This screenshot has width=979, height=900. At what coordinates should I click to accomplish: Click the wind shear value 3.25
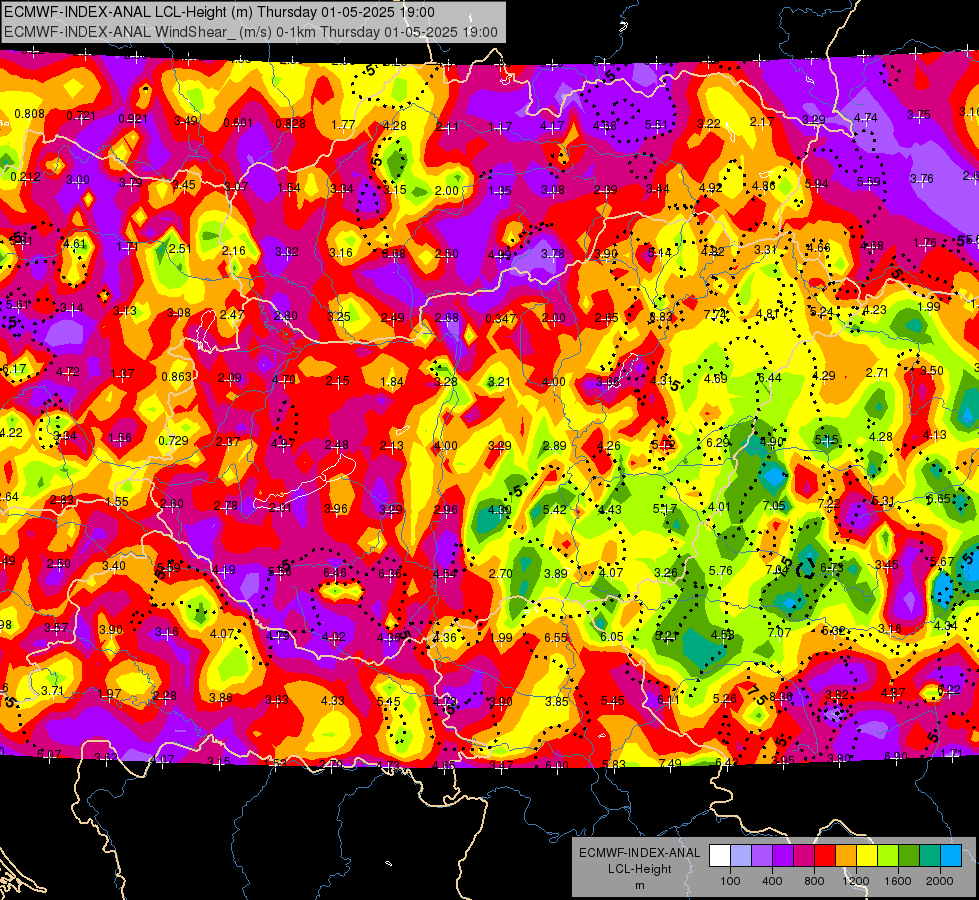pos(339,317)
